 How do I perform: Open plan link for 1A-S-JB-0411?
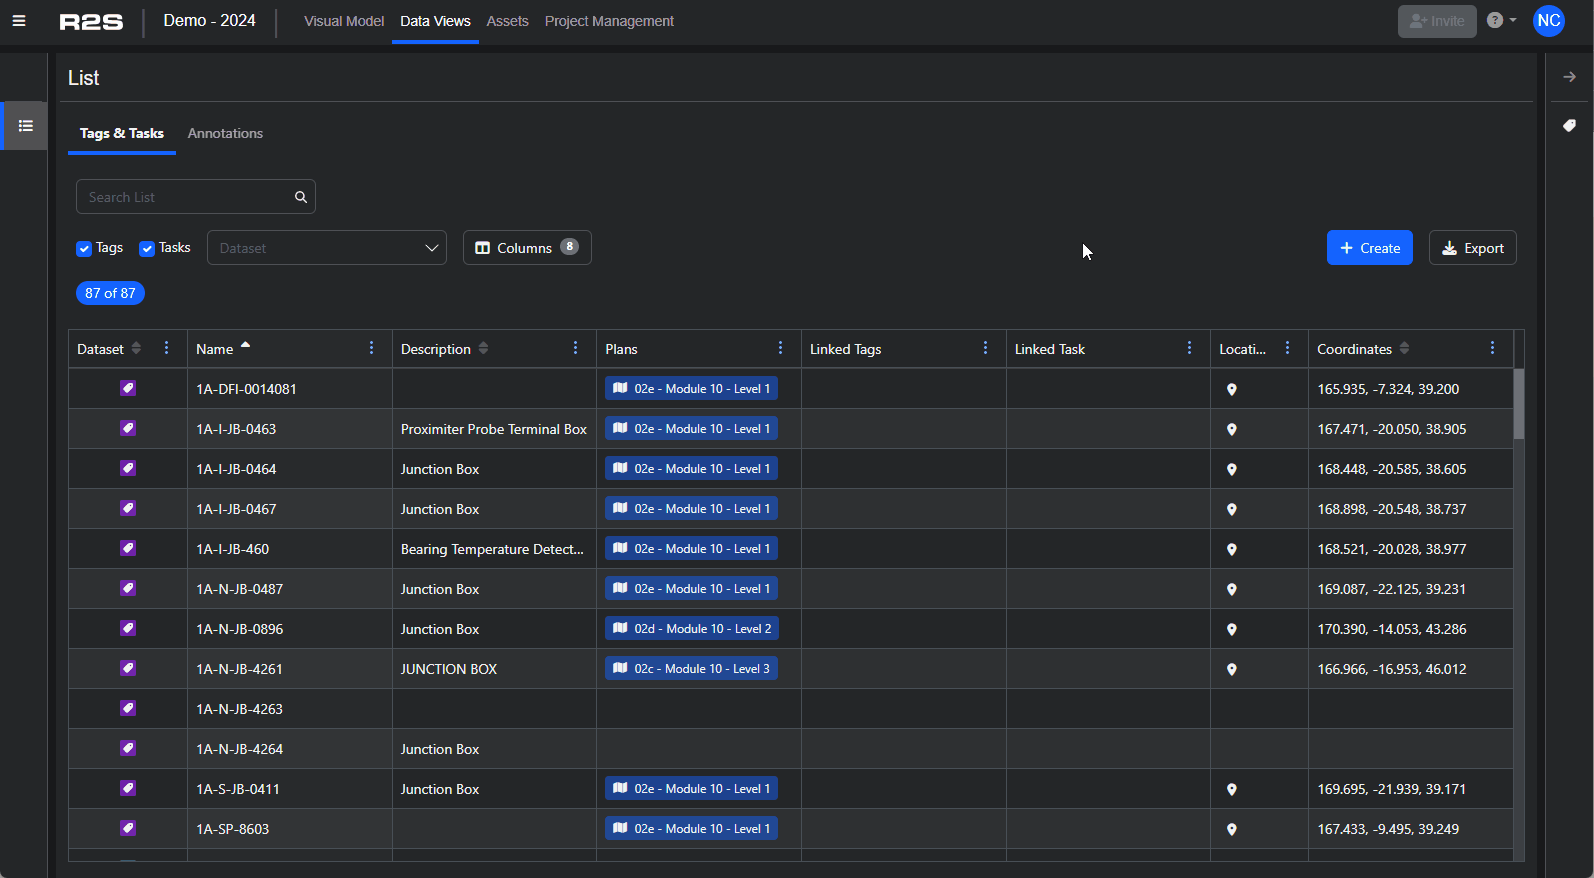(x=691, y=789)
